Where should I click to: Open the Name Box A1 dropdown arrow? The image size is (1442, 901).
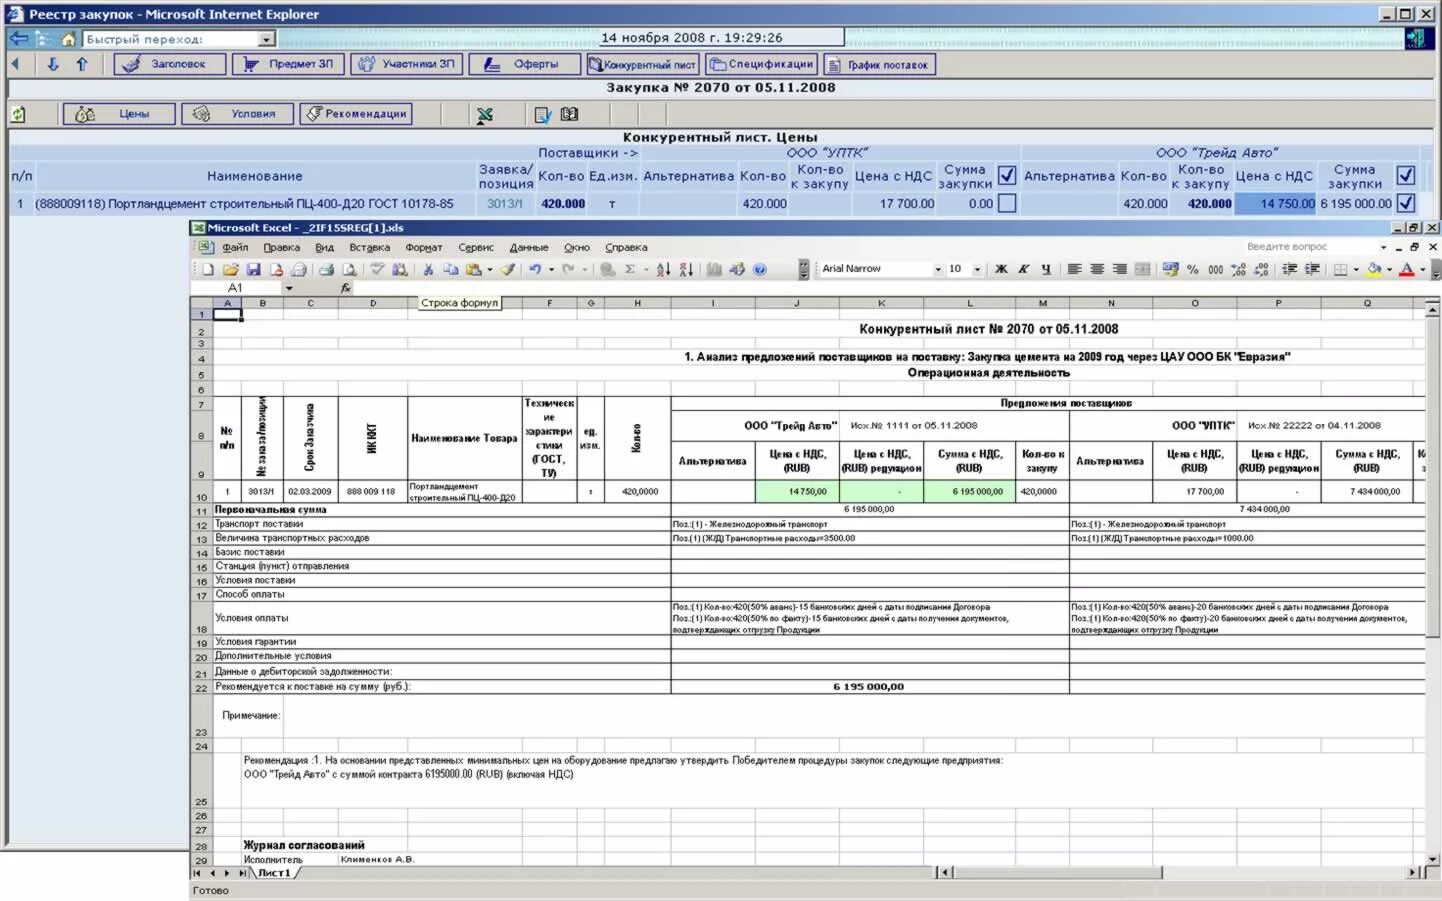coord(289,288)
